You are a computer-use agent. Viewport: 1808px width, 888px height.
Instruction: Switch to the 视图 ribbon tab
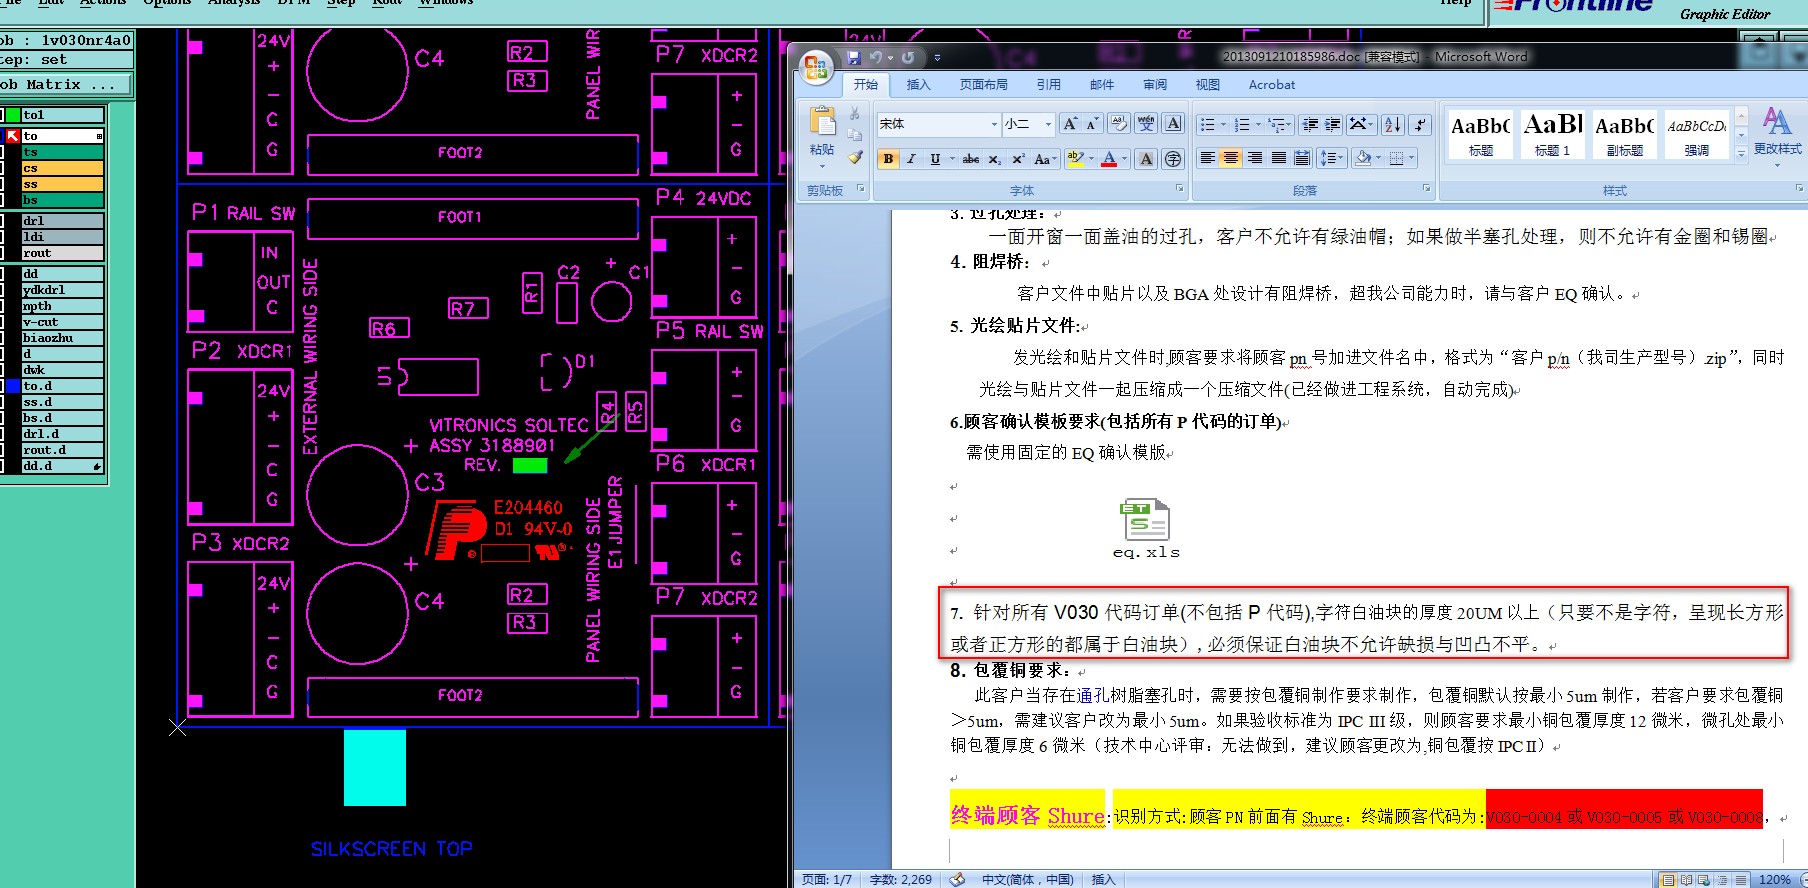click(x=1208, y=85)
